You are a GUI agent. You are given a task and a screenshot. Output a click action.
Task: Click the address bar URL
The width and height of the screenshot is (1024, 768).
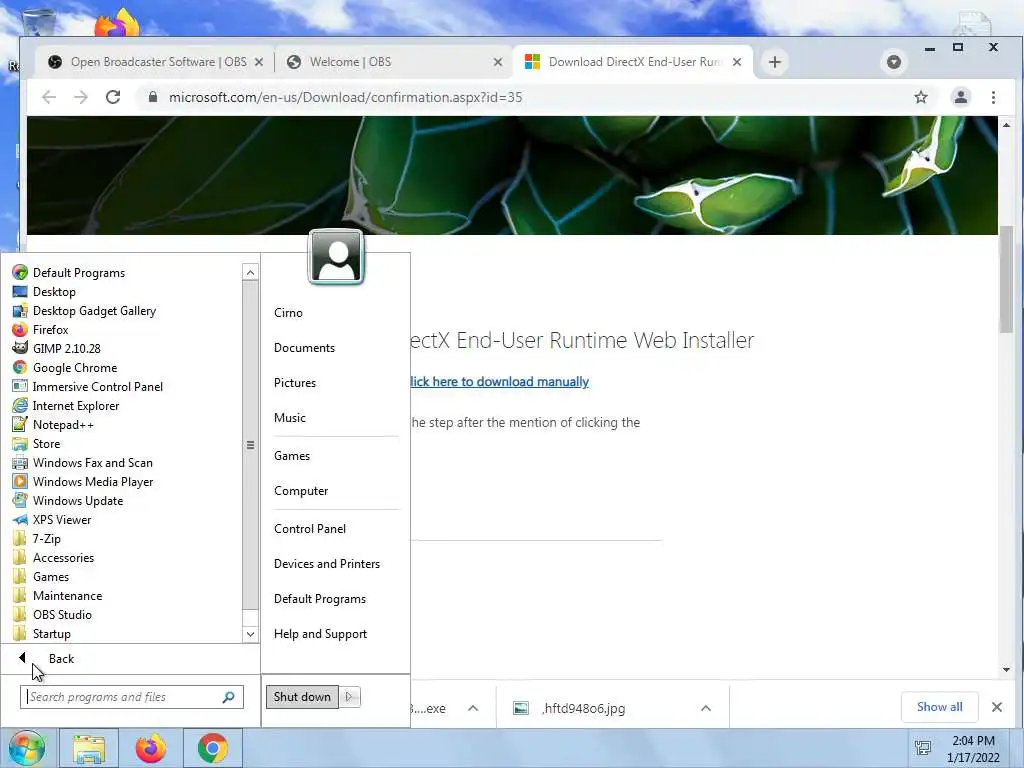click(345, 97)
